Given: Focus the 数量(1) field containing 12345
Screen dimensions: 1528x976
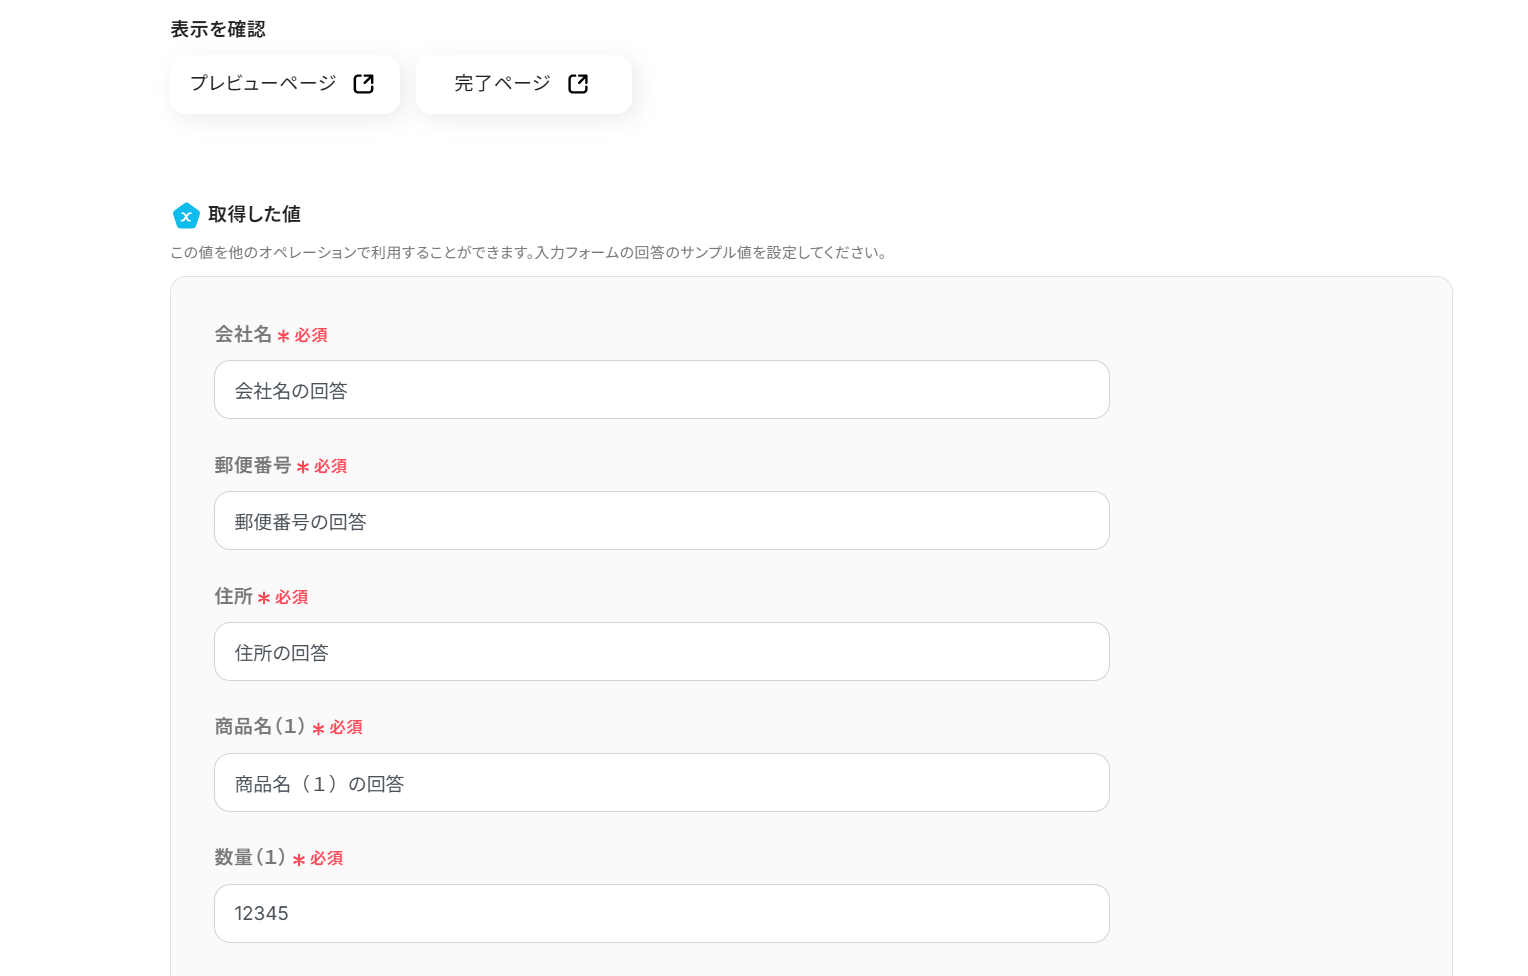Looking at the screenshot, I should coord(662,914).
